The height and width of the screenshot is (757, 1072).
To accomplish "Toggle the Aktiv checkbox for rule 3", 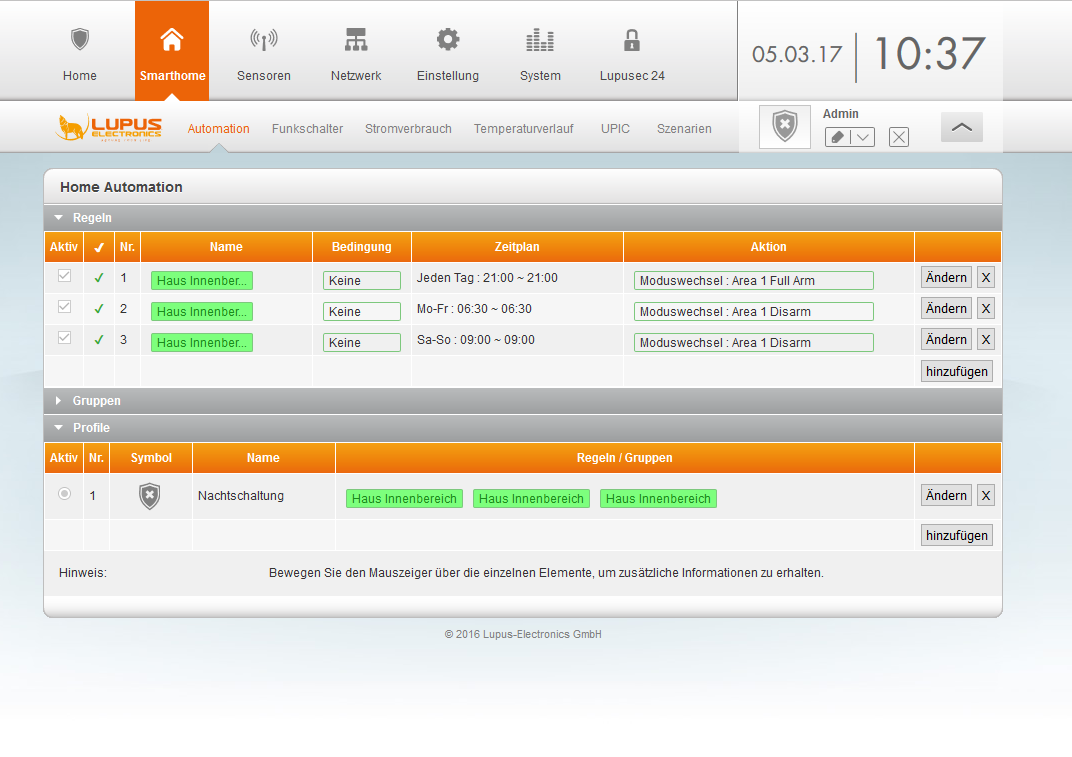I will [x=64, y=338].
